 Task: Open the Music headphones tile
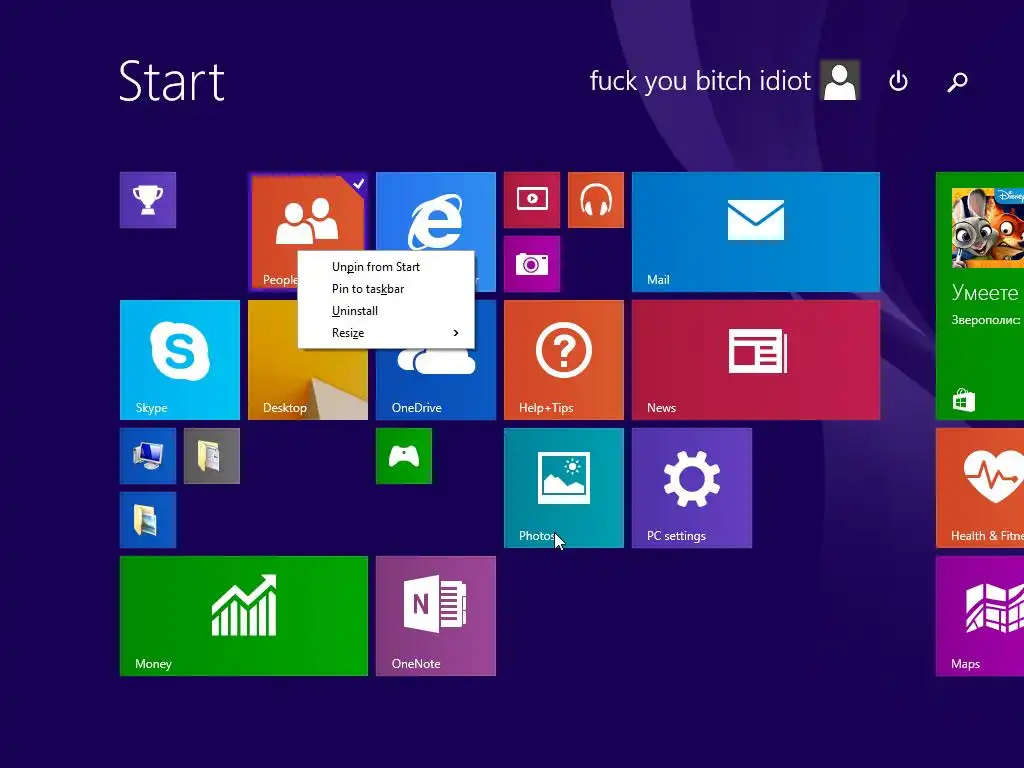point(596,200)
